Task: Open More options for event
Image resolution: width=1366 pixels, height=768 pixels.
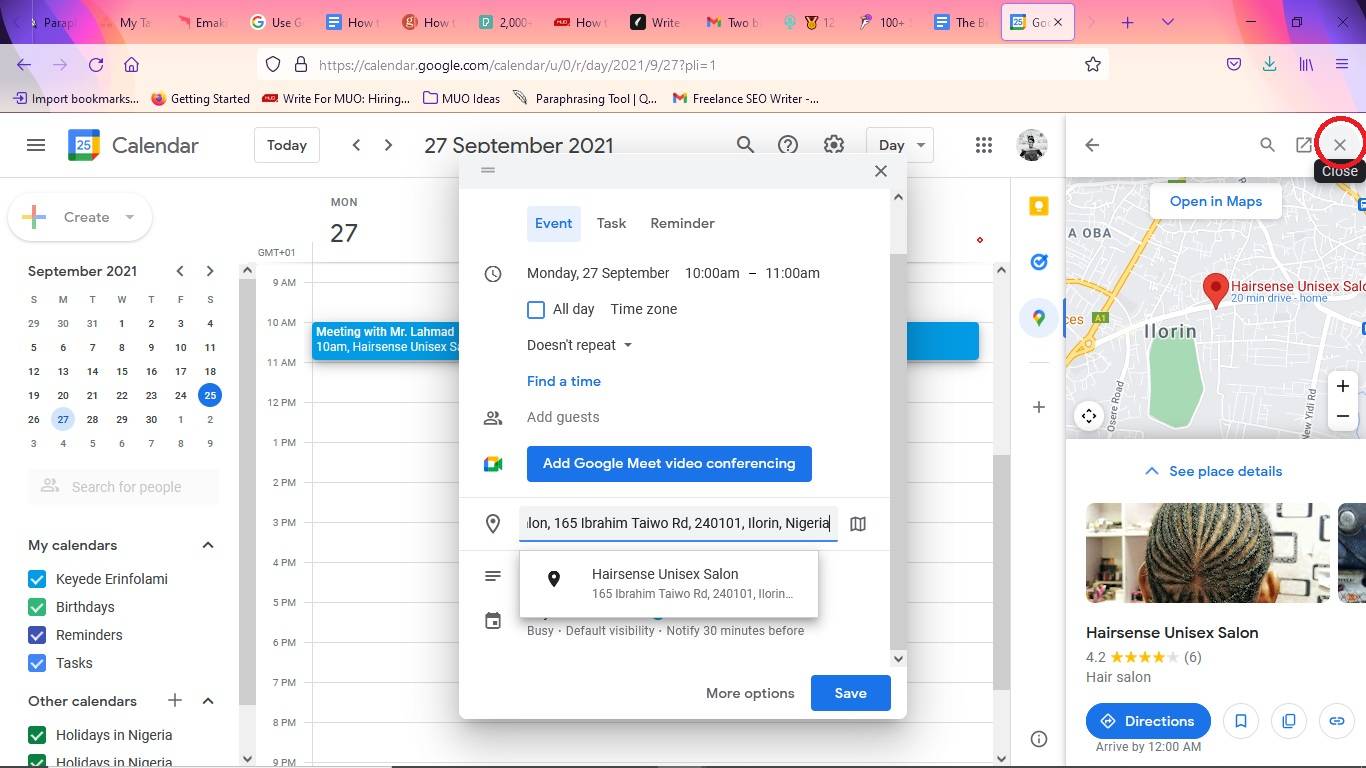Action: [750, 693]
